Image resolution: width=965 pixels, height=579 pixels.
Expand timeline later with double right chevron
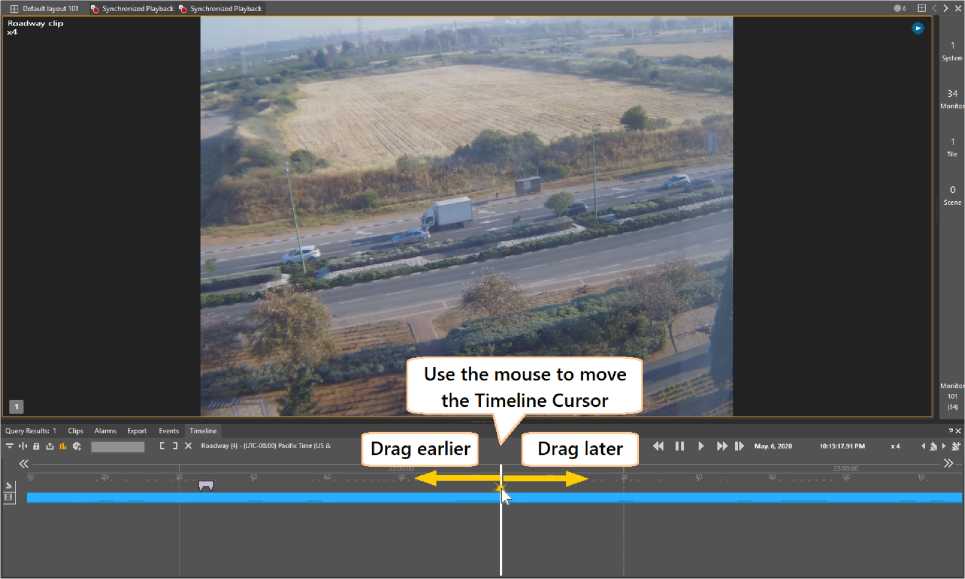(948, 464)
